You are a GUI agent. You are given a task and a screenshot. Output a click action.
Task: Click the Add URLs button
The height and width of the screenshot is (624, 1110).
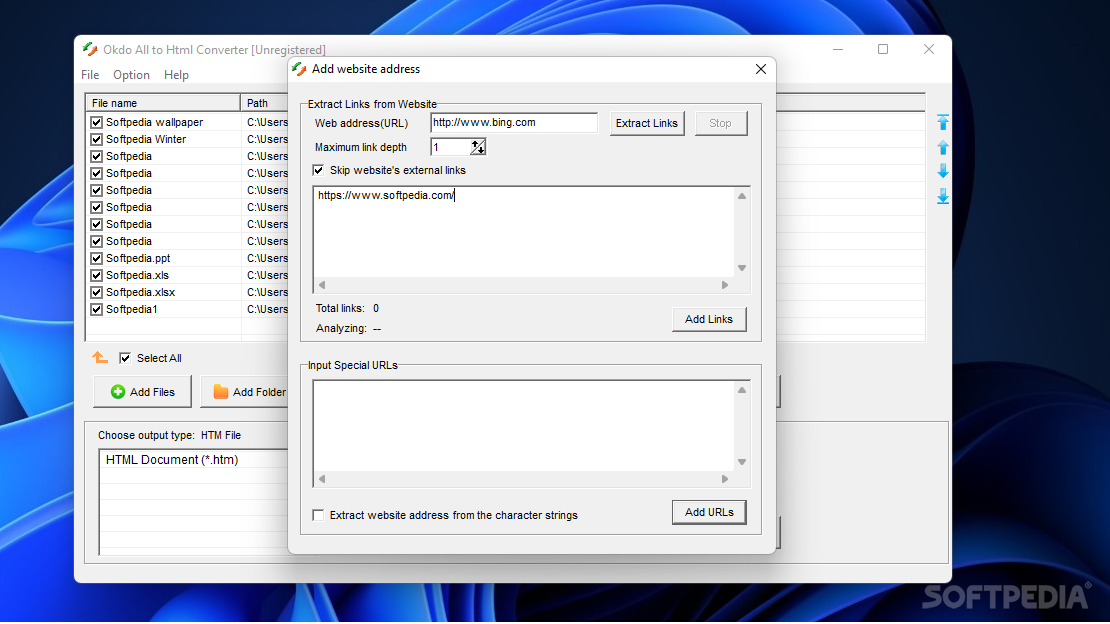tap(709, 512)
